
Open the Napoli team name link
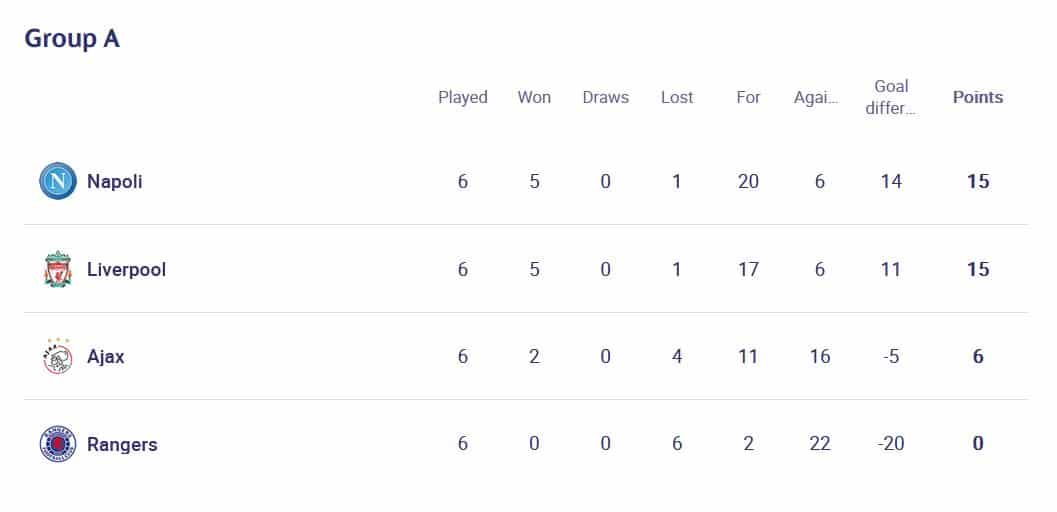115,182
